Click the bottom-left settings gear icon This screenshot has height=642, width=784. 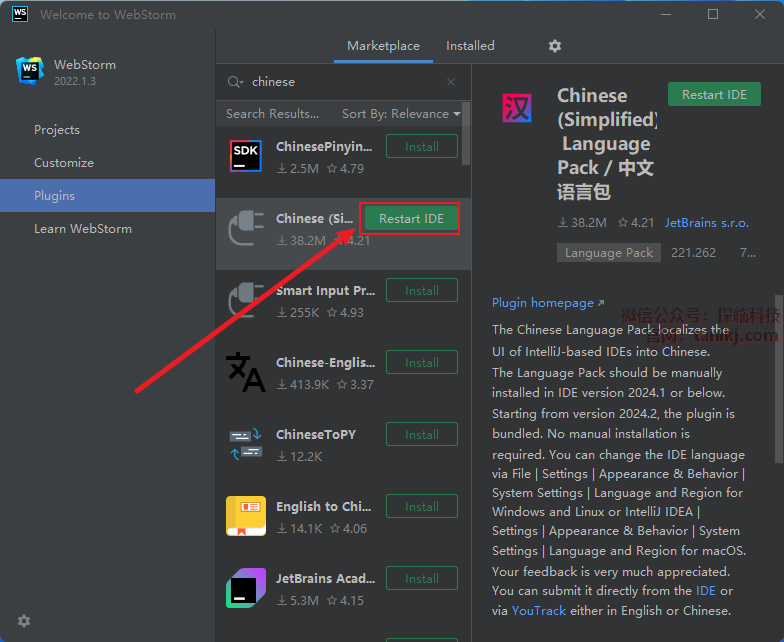24,621
